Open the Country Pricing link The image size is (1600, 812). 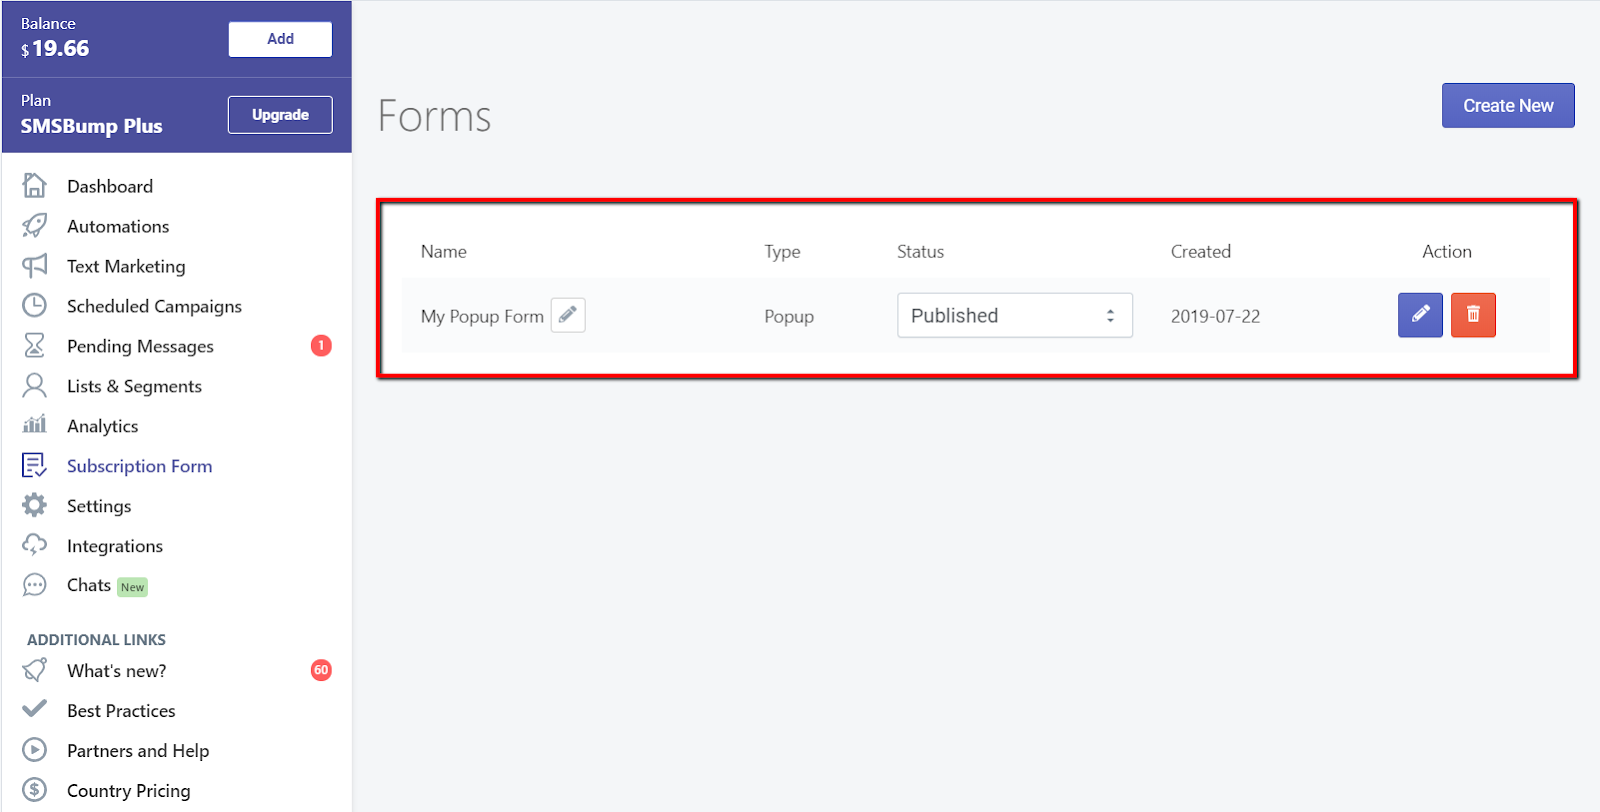click(128, 791)
